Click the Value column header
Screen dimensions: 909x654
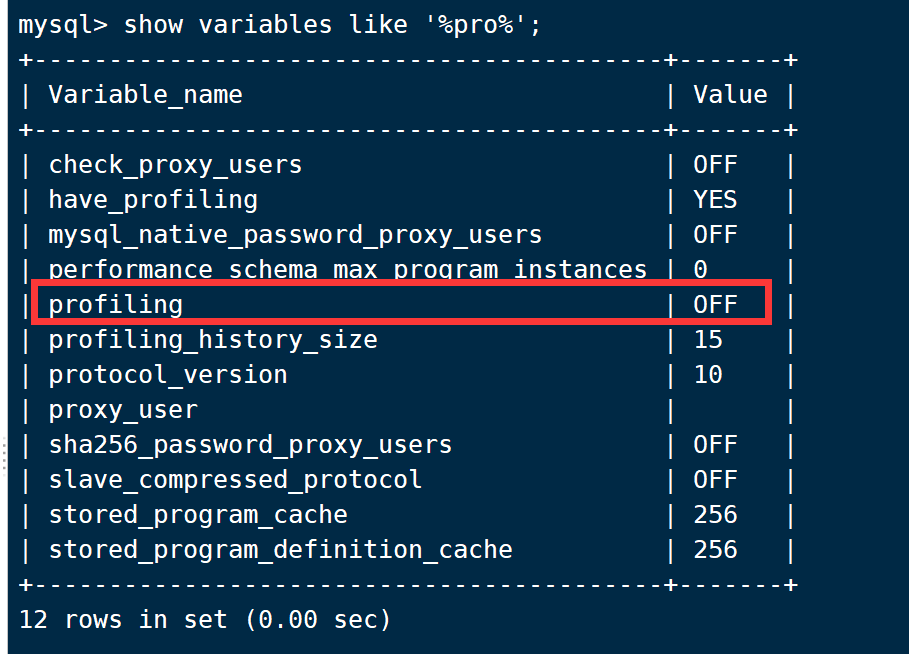(730, 95)
